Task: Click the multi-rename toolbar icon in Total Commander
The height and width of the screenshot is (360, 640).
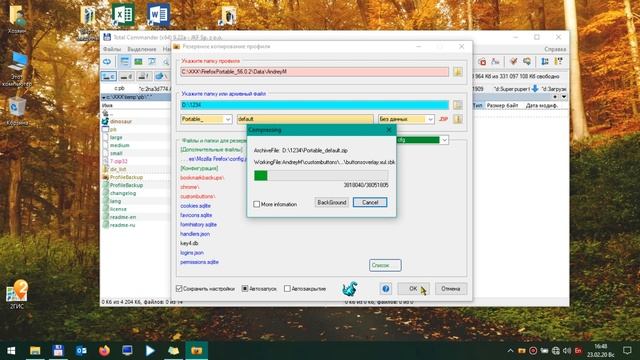Action: [x=496, y=62]
